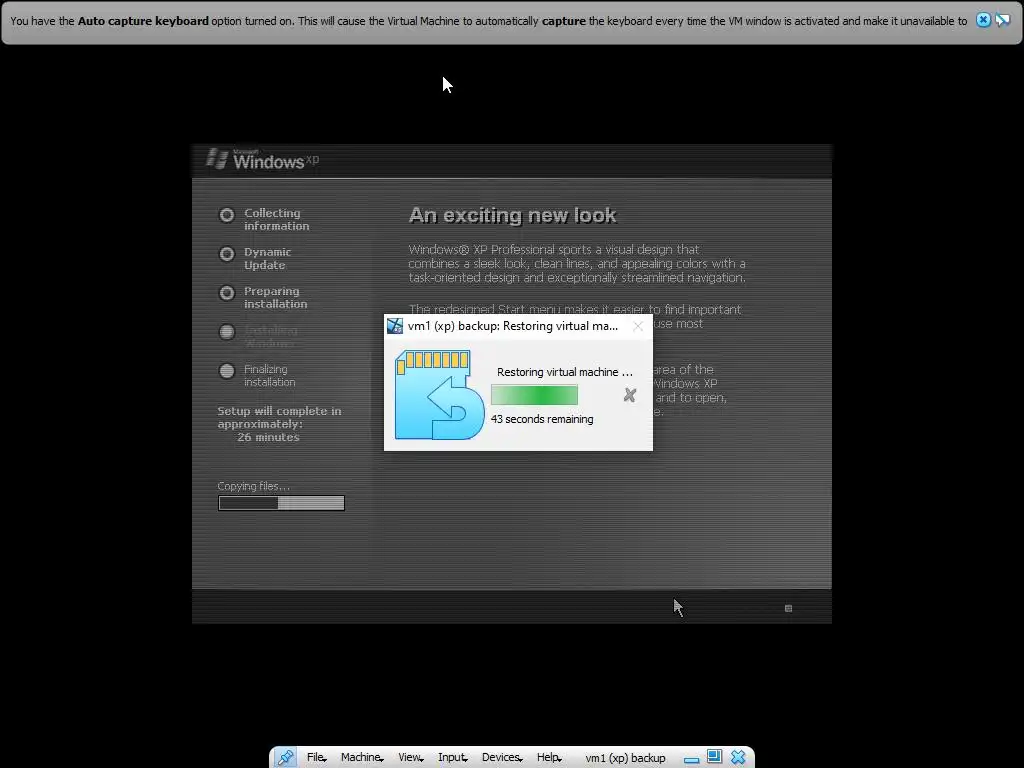The height and width of the screenshot is (768, 1024).
Task: Click the close VM icon on mini toolbar
Action: coord(738,757)
